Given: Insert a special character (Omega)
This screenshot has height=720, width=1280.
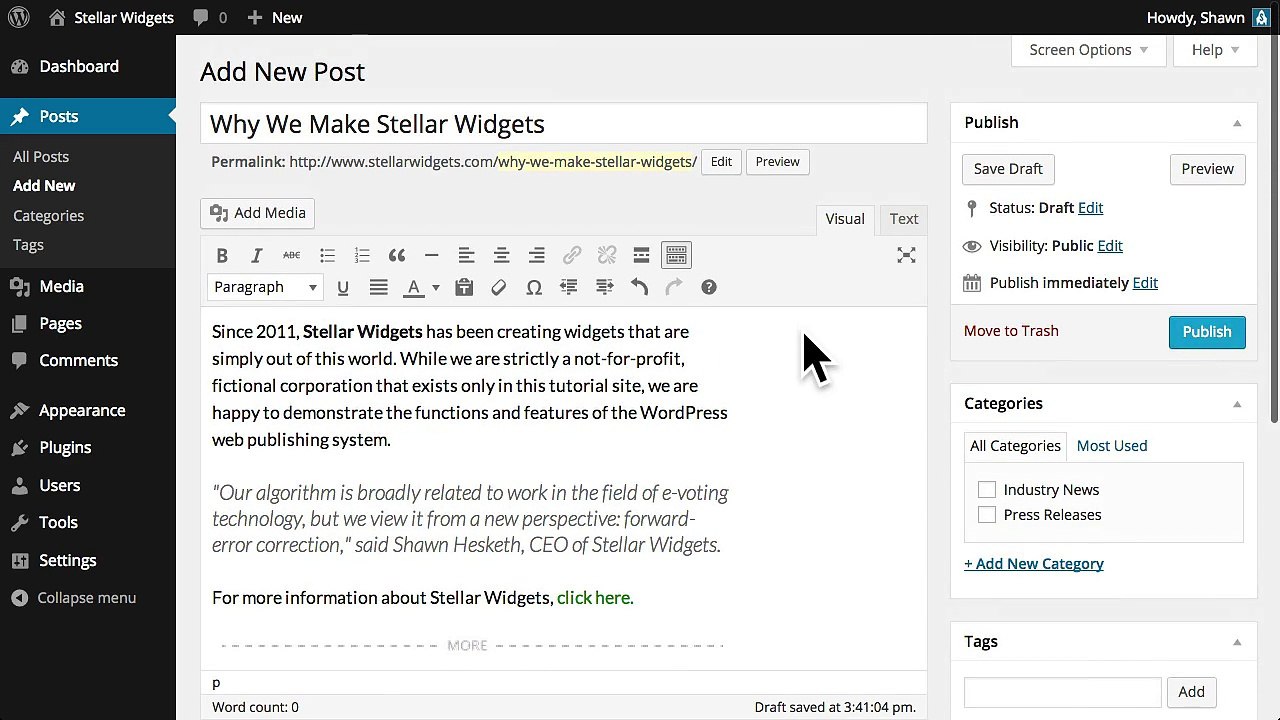Looking at the screenshot, I should pyautogui.click(x=534, y=288).
